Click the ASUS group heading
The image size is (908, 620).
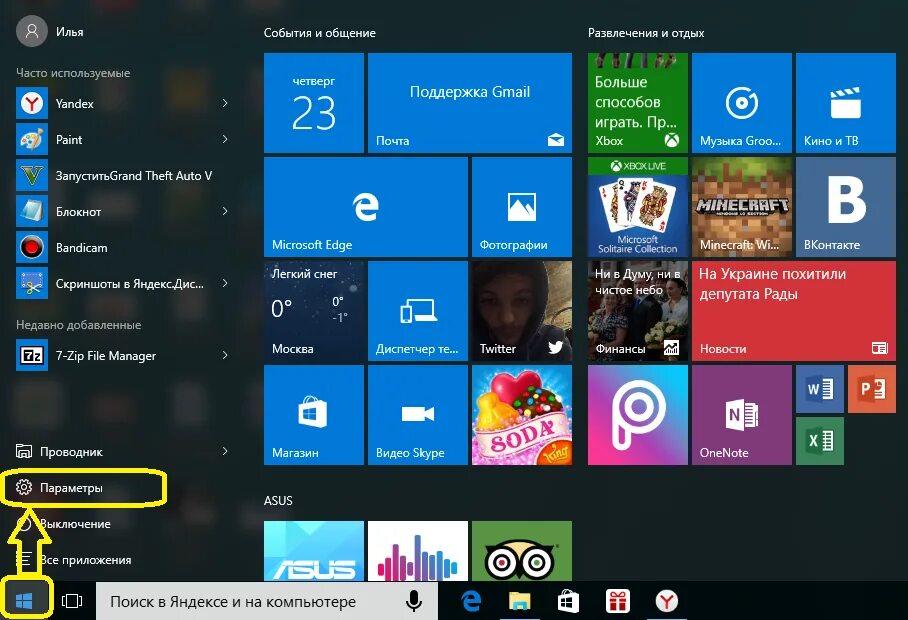coord(278,500)
